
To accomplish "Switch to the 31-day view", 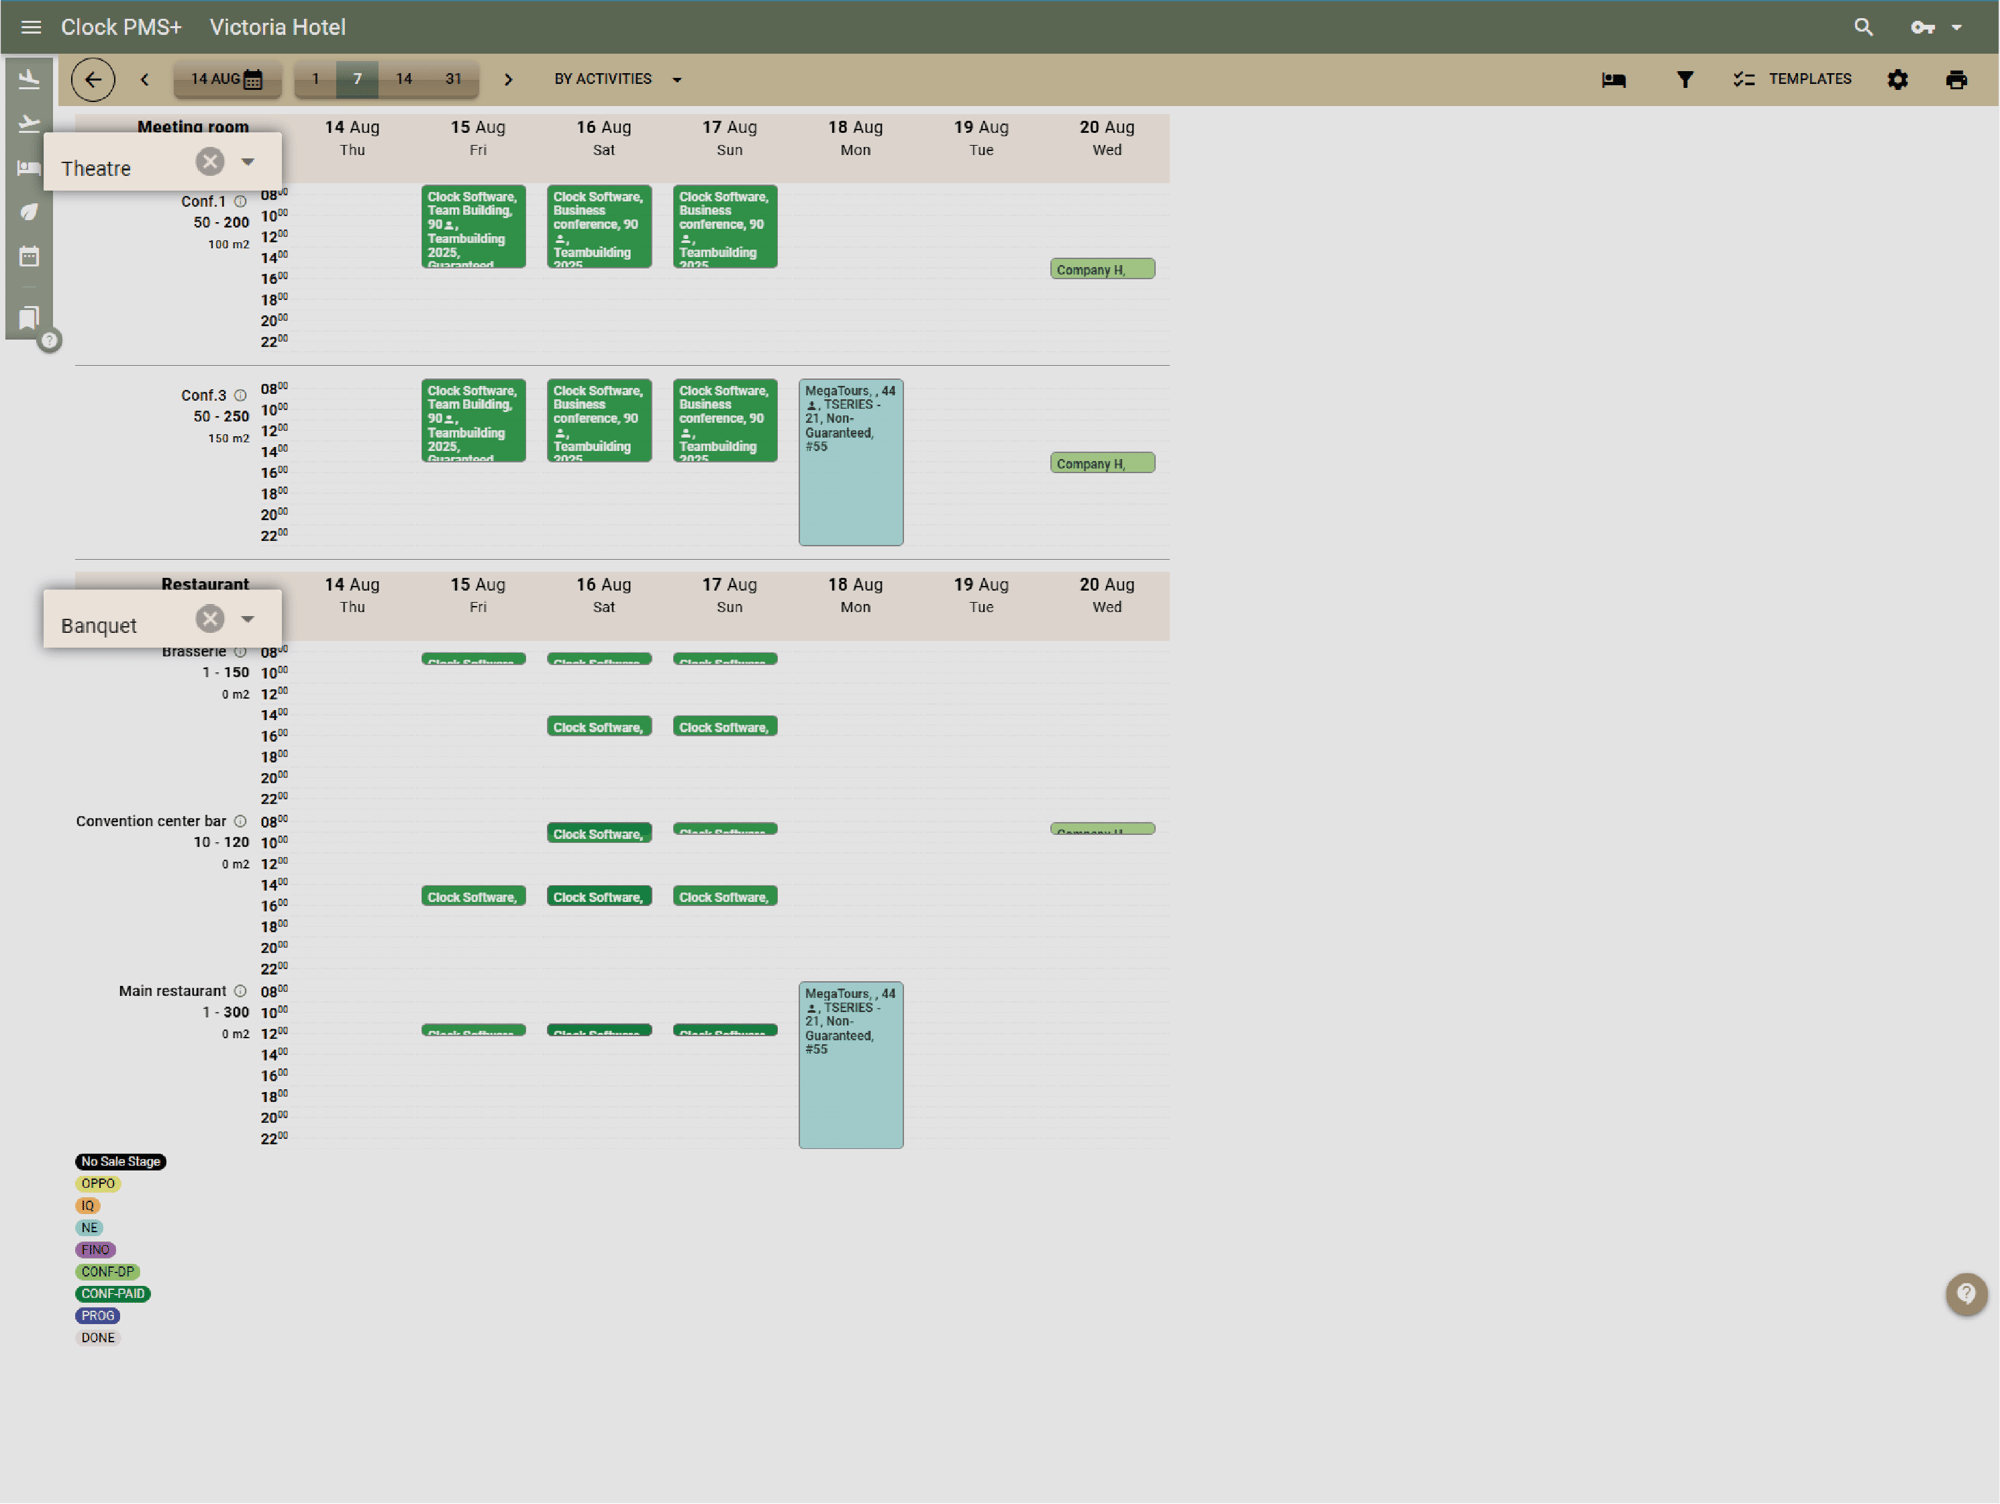I will 453,79.
